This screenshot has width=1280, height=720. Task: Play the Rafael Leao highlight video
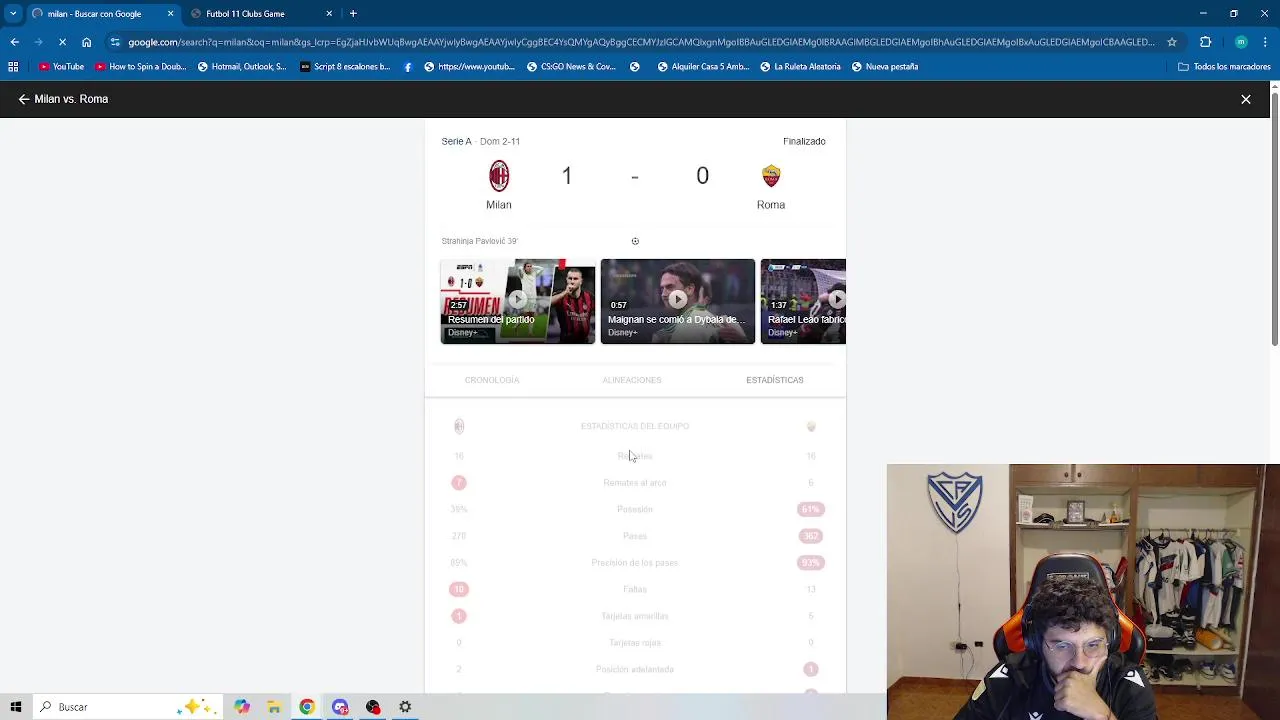tap(803, 301)
